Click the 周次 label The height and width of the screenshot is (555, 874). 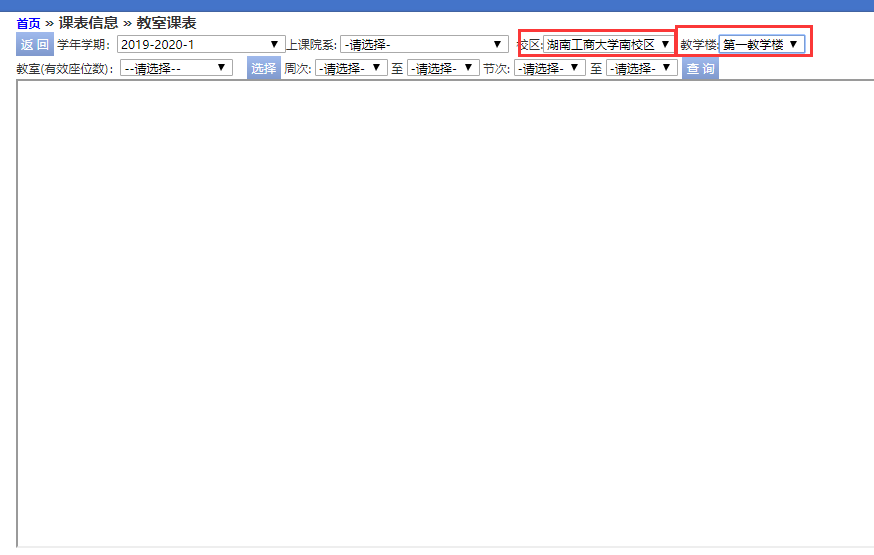298,69
